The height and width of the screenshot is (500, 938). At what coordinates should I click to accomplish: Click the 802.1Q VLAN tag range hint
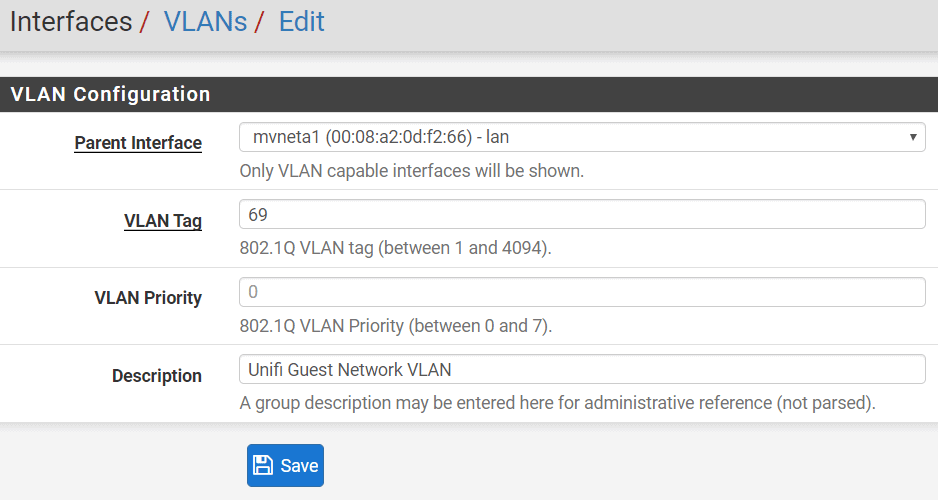395,248
